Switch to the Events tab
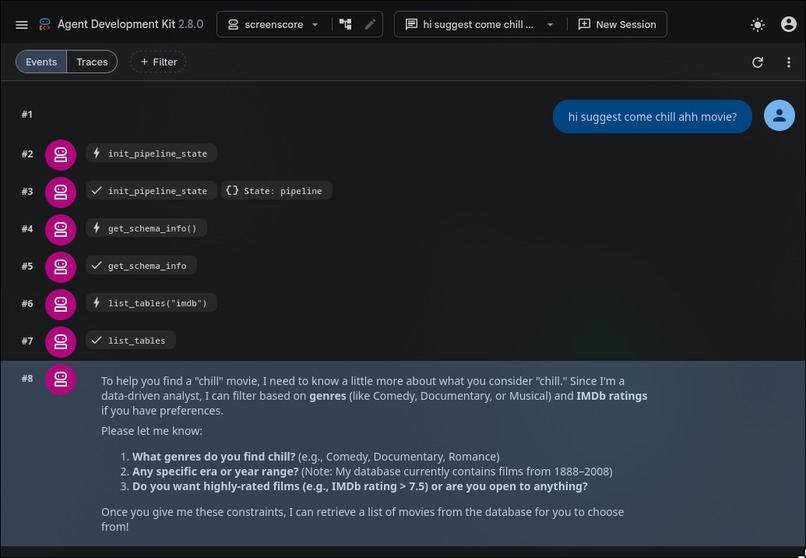This screenshot has height=558, width=806. (41, 62)
